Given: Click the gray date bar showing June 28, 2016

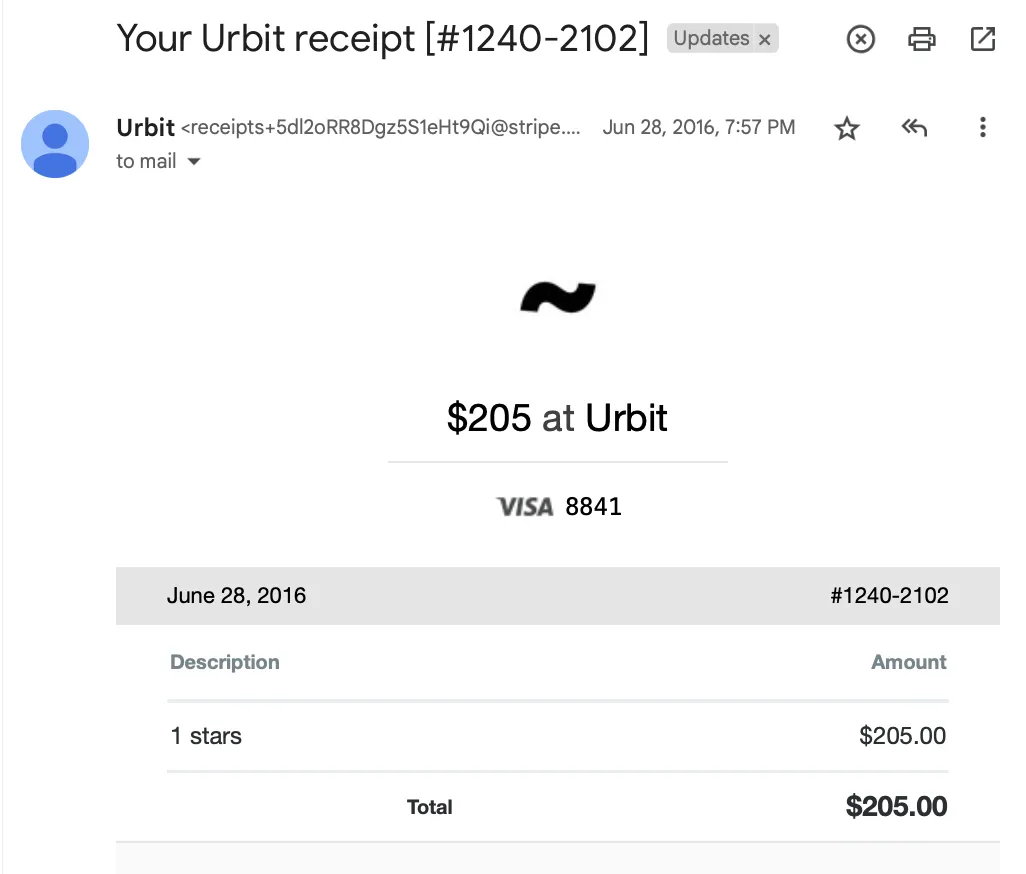Looking at the screenshot, I should pos(236,595).
